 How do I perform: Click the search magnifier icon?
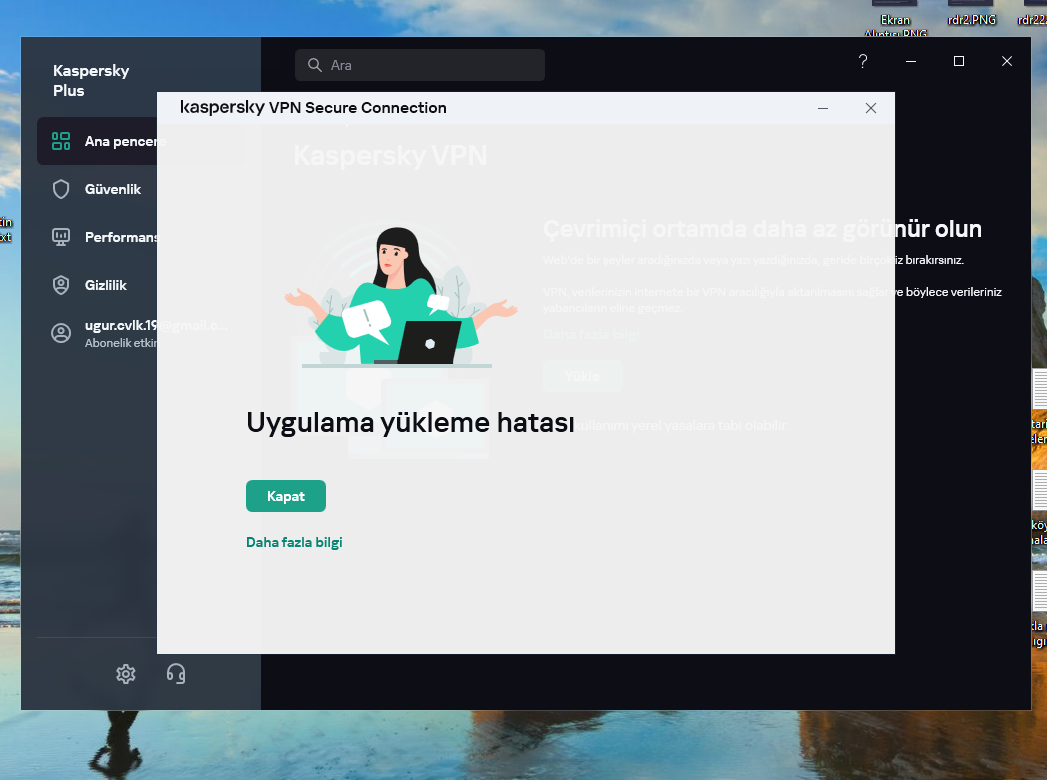pos(315,65)
